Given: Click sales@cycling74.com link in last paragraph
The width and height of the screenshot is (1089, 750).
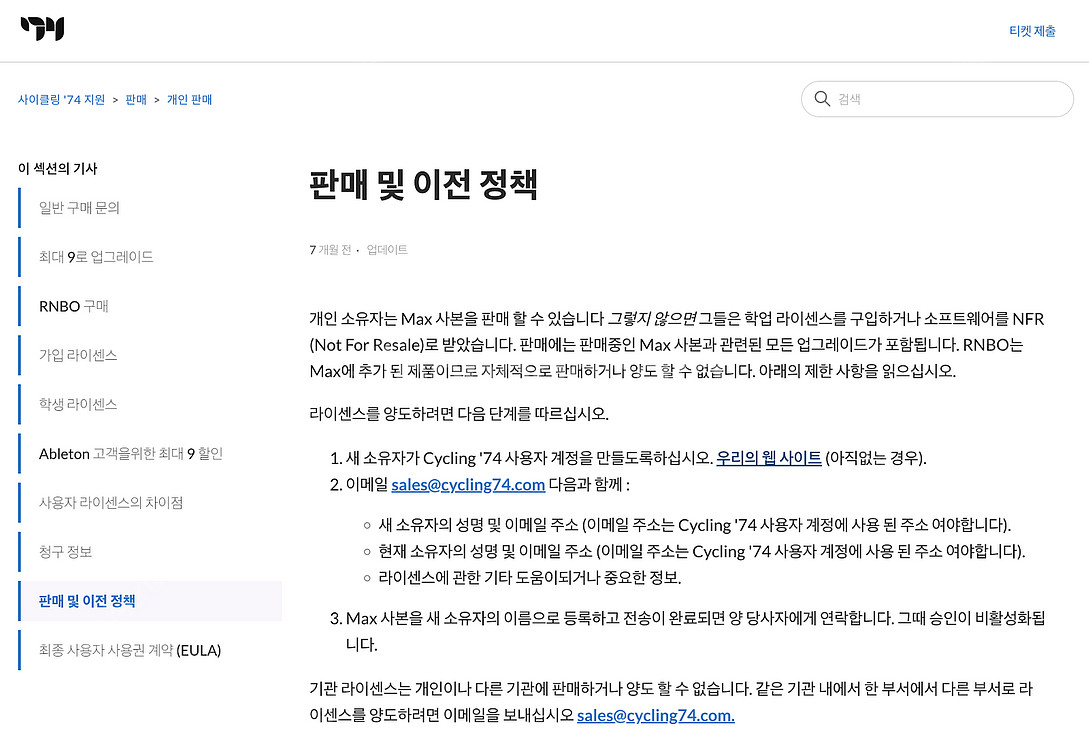Looking at the screenshot, I should coord(656,715).
